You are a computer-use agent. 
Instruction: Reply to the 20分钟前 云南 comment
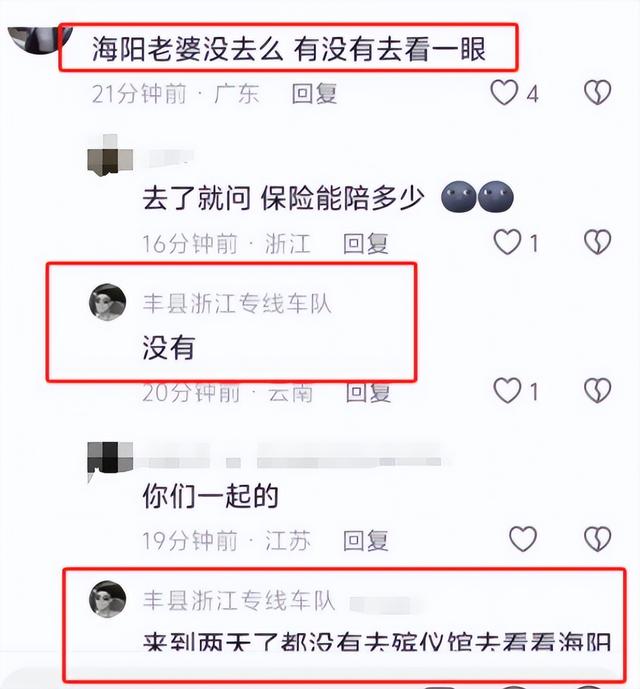pyautogui.click(x=368, y=392)
